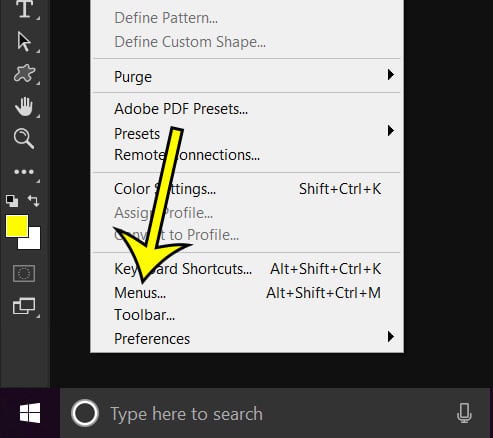This screenshot has height=438, width=493.
Task: Click the yellow foreground color swatch
Action: tap(17, 226)
